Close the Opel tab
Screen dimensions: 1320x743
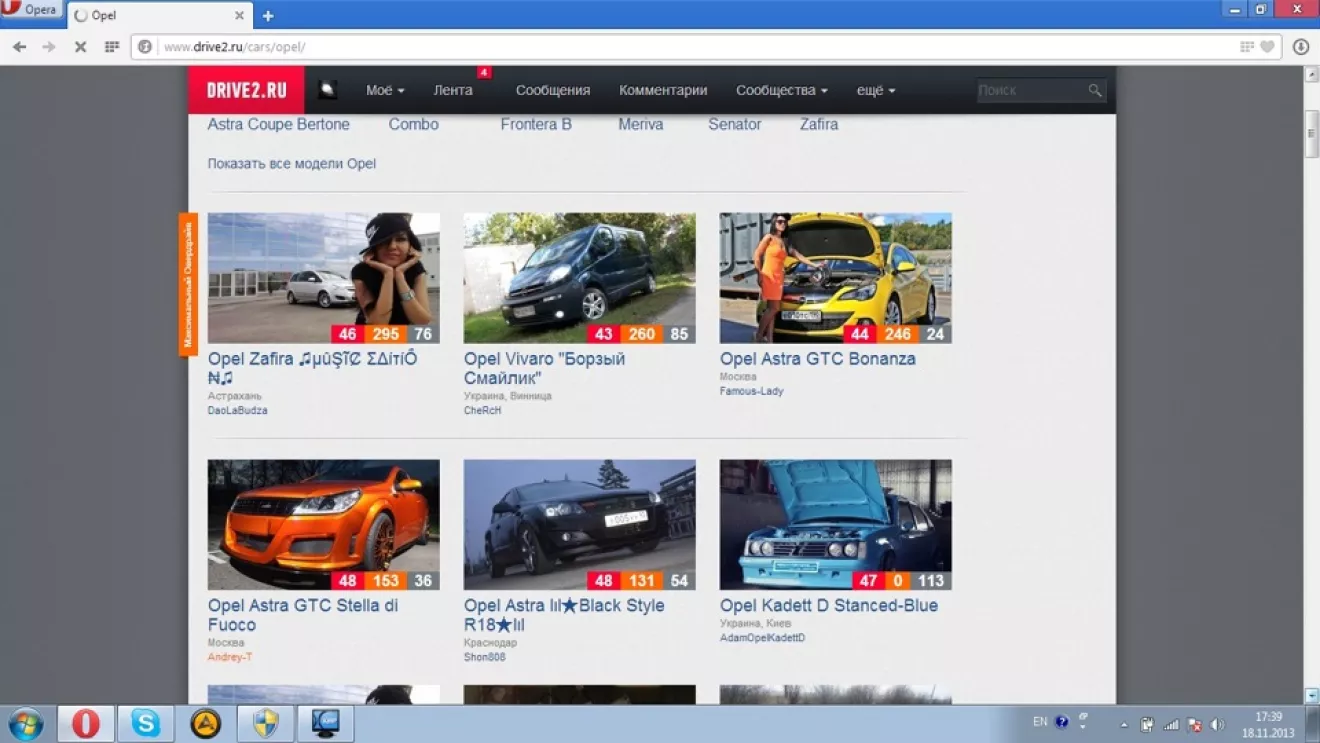click(239, 16)
